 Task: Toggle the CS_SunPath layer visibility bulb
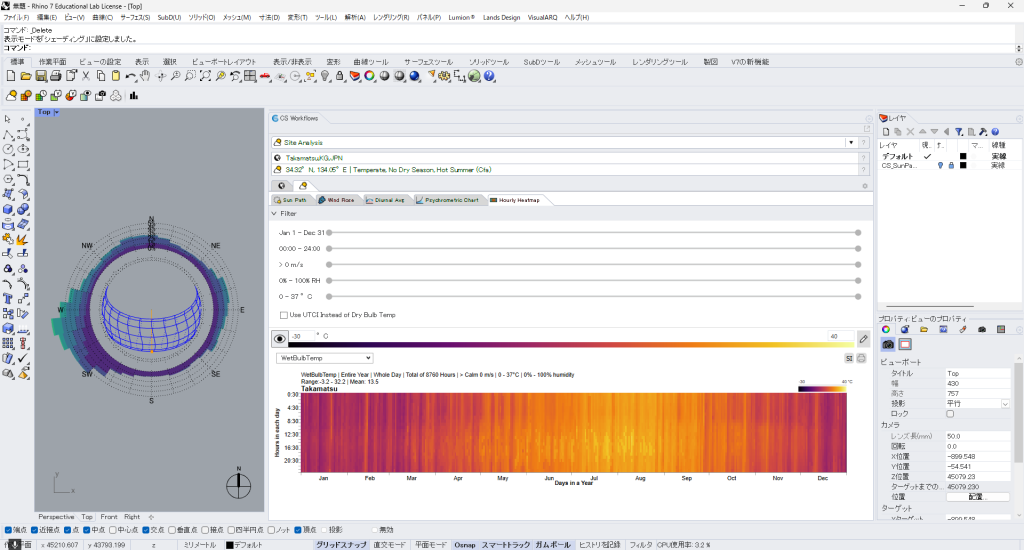940,165
